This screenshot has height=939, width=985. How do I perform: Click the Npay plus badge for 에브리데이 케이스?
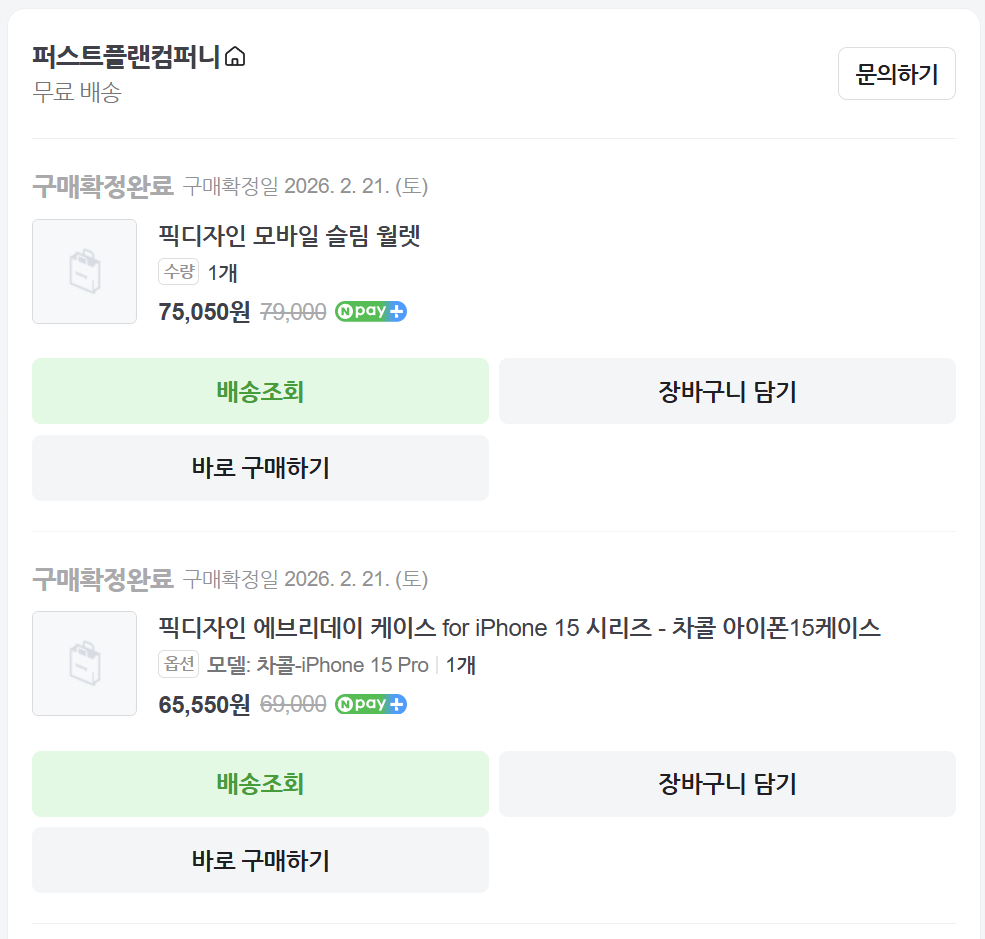point(371,704)
